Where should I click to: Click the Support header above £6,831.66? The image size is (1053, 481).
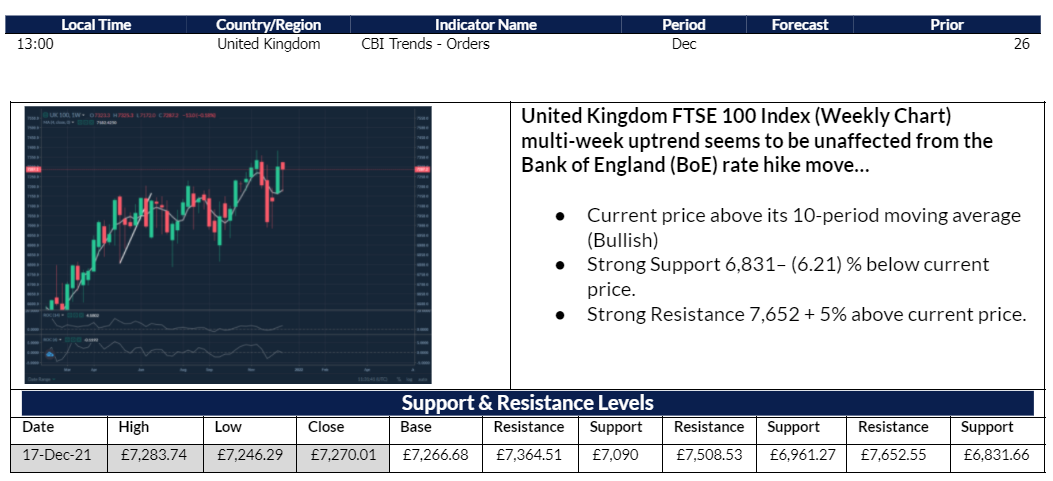pyautogui.click(x=987, y=428)
